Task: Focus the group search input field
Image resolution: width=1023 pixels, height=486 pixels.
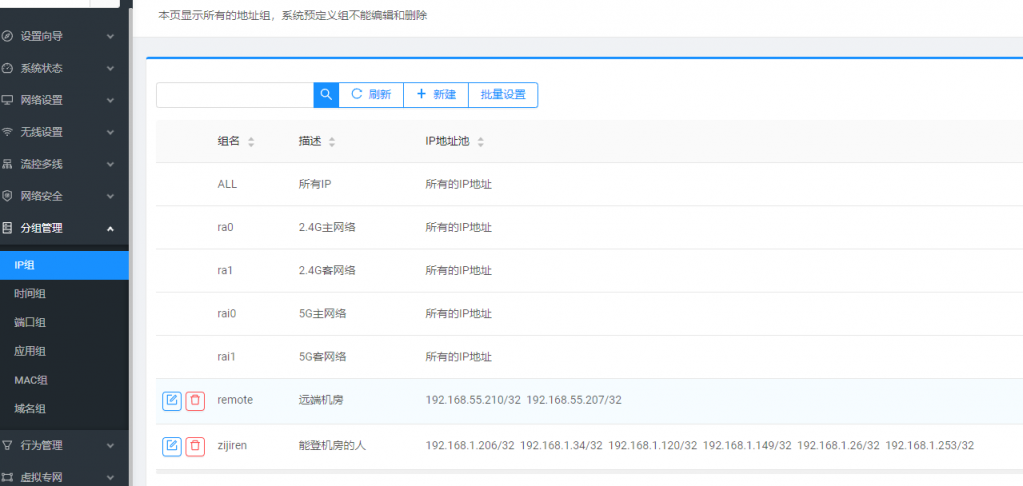Action: coord(235,95)
